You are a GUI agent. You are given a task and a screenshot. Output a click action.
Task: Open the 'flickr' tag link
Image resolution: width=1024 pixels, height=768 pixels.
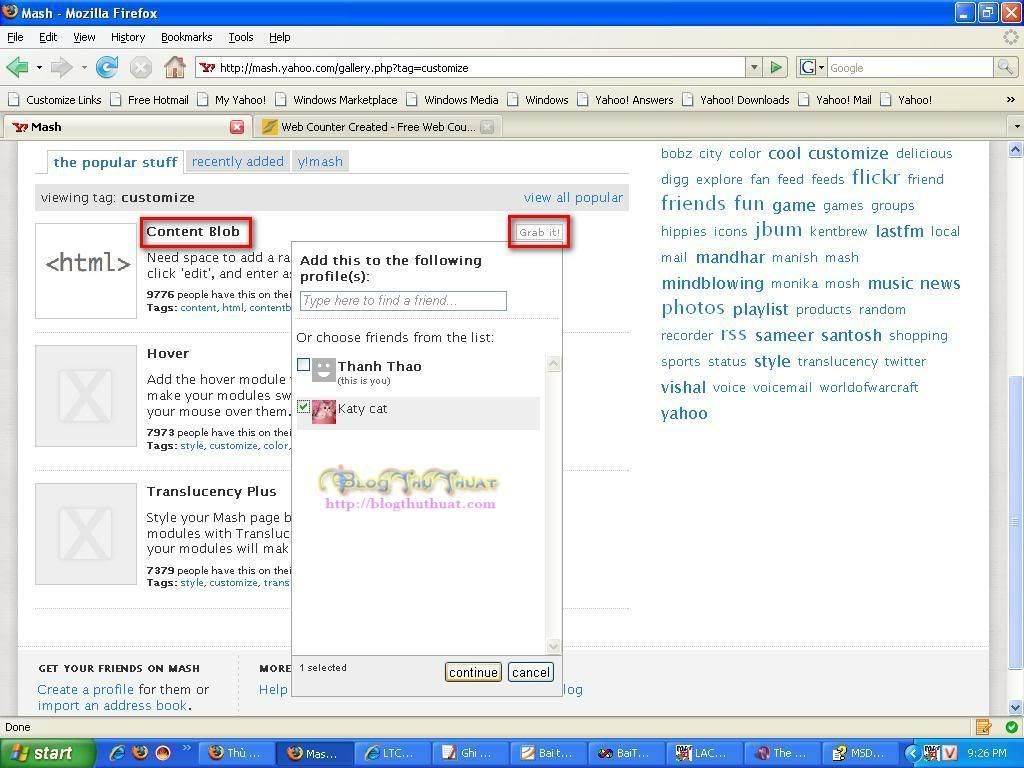tap(876, 177)
